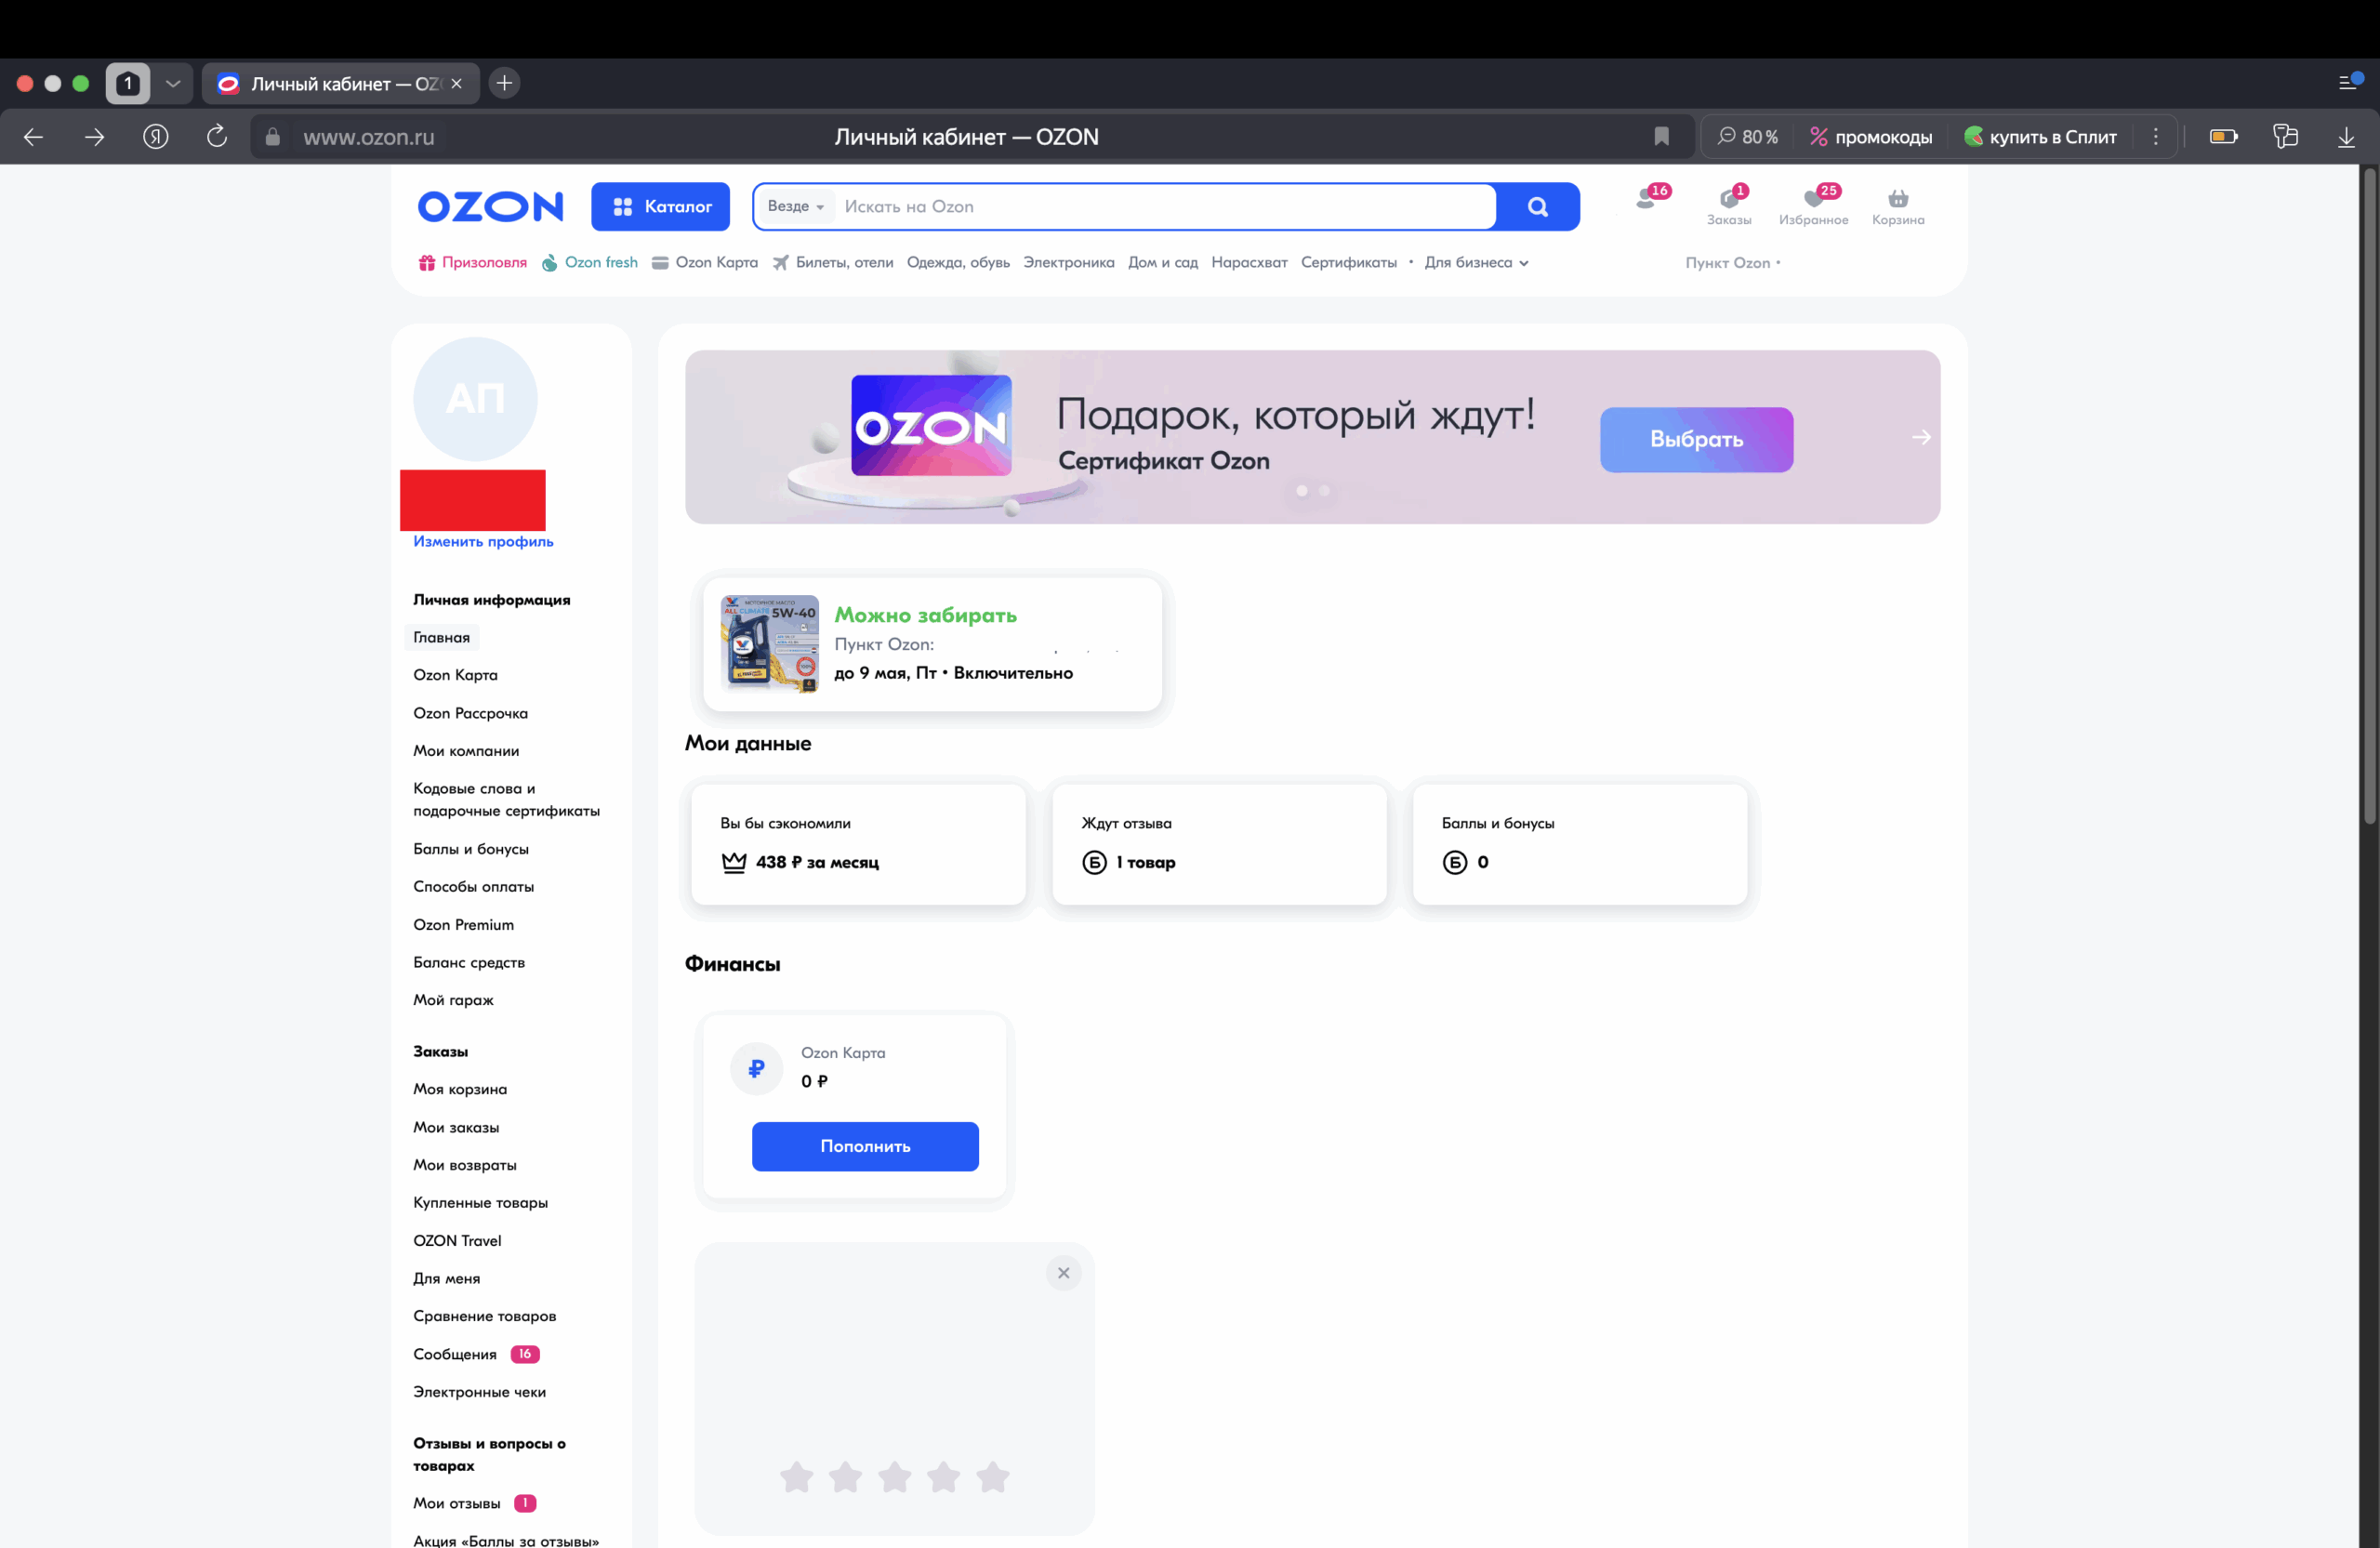Open Ждут отзыва card
This screenshot has height=1548, width=2380.
pyautogui.click(x=1219, y=844)
